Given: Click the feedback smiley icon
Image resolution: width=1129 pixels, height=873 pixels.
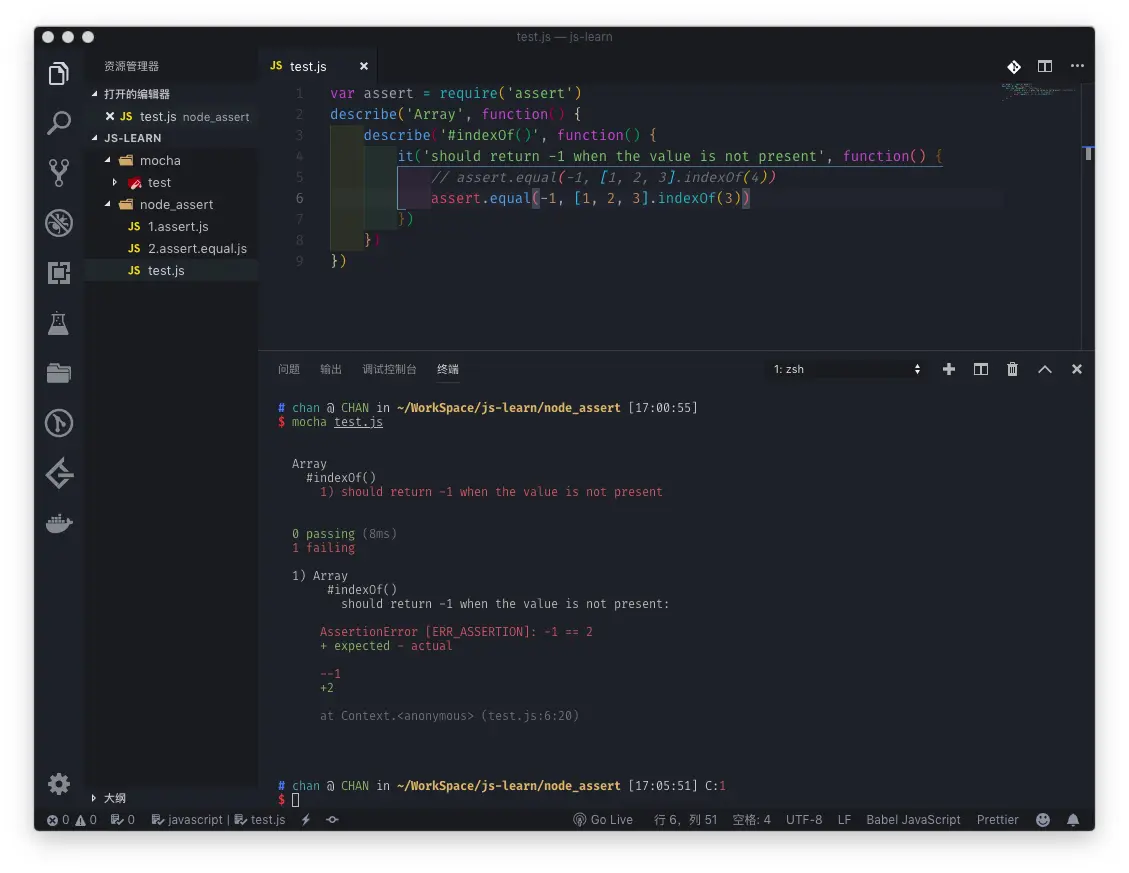Looking at the screenshot, I should (x=1043, y=820).
